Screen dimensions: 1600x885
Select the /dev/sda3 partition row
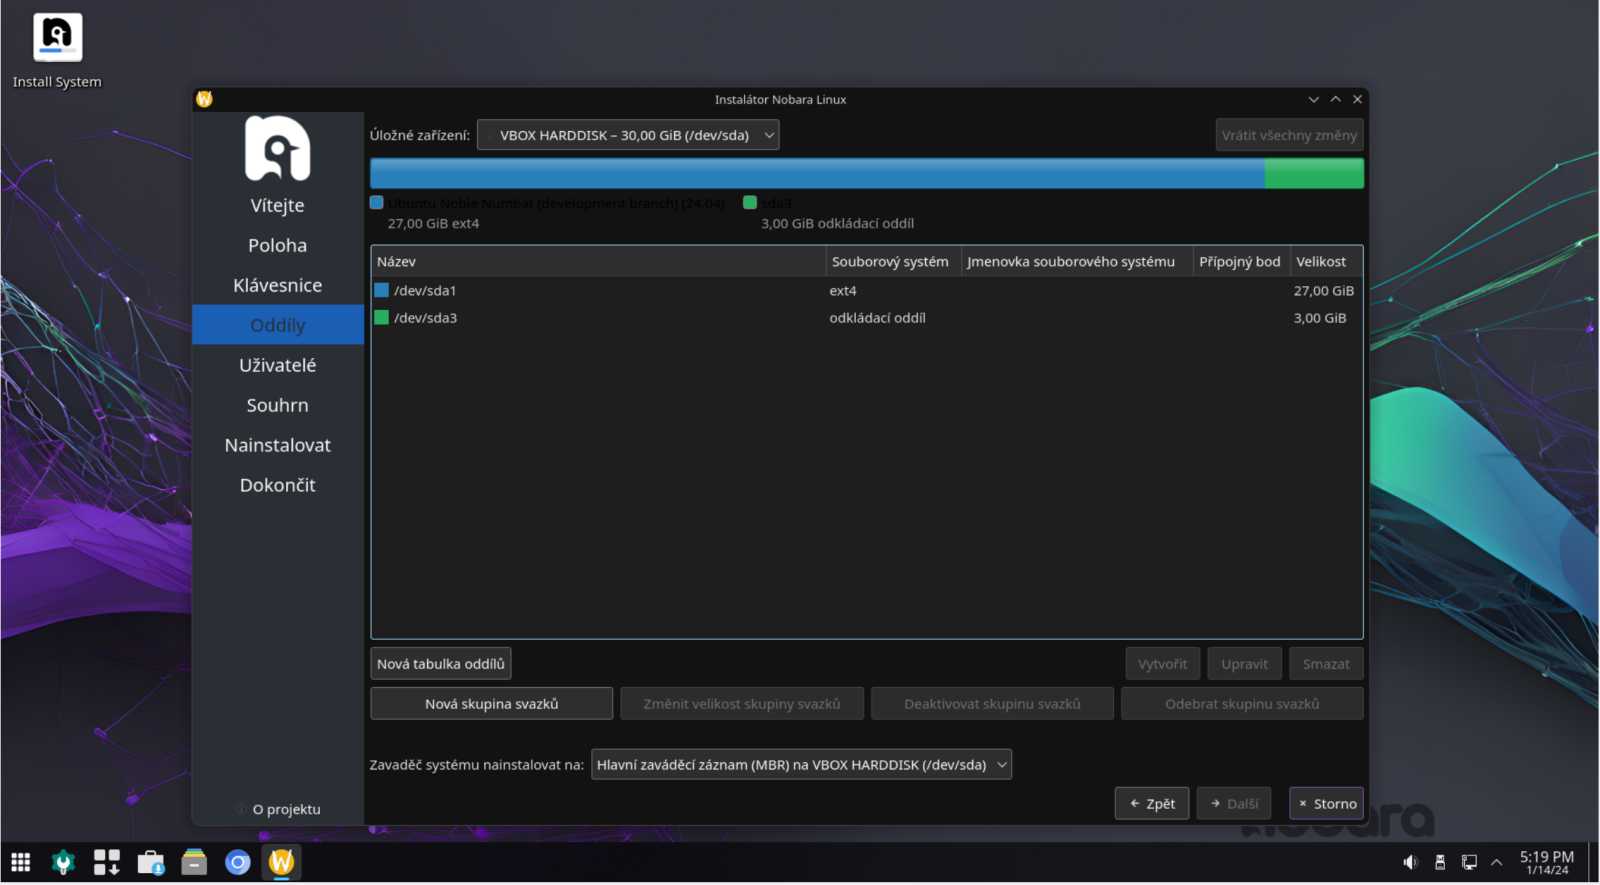[866, 318]
